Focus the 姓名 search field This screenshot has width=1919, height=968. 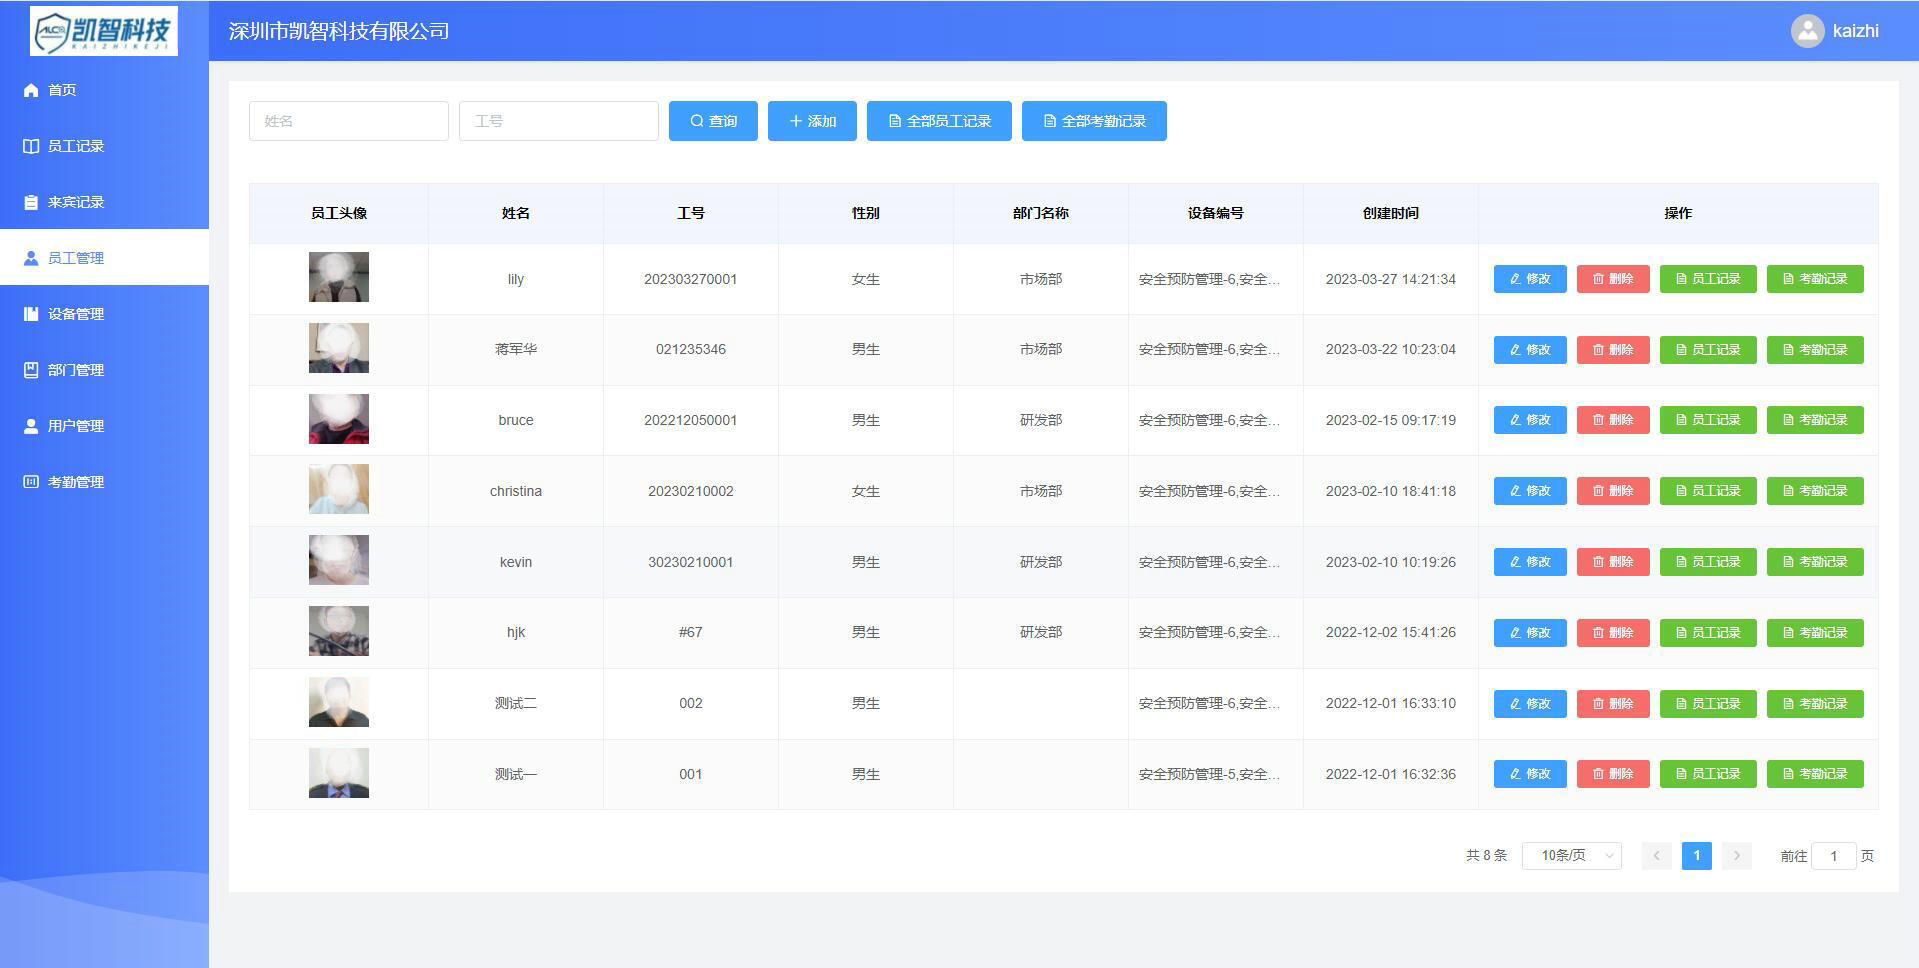[348, 121]
